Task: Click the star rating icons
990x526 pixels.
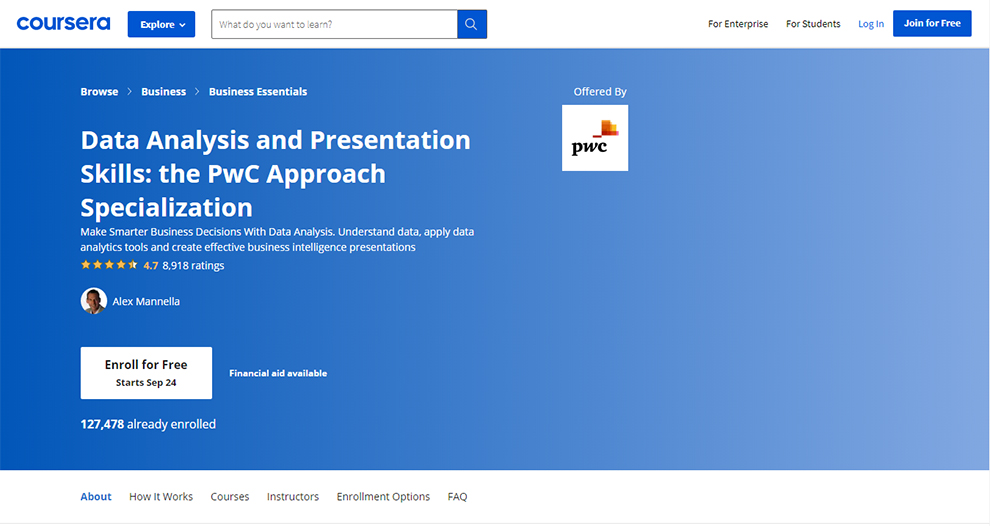Action: (109, 266)
